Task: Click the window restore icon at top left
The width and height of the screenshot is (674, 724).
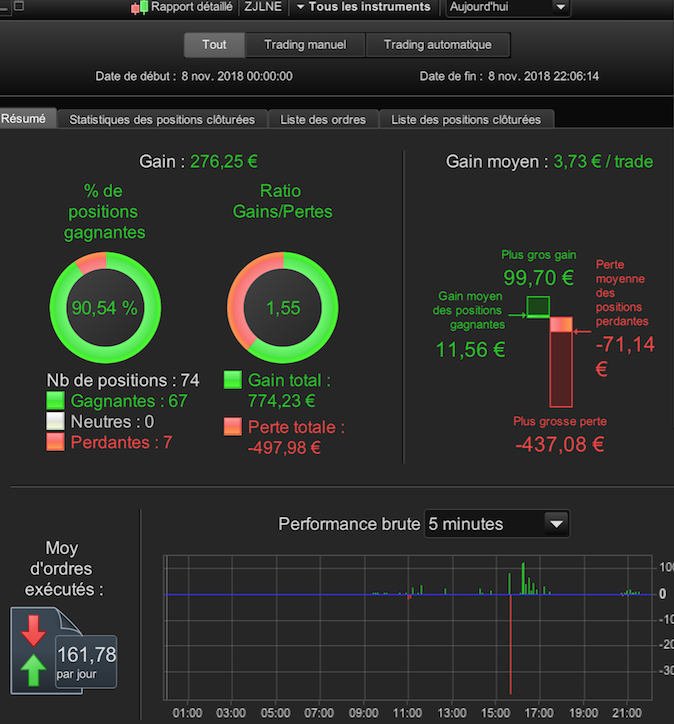Action: click(19, 6)
